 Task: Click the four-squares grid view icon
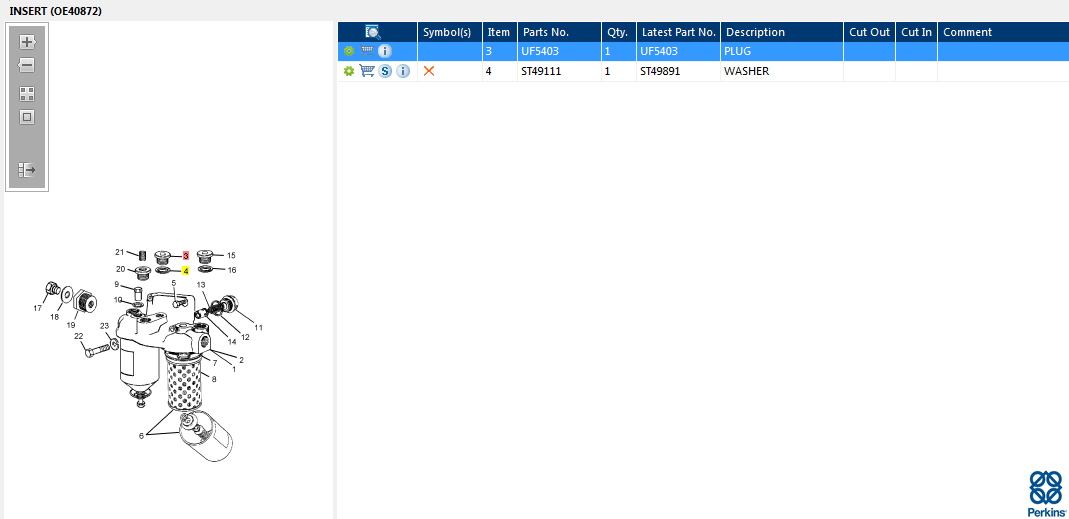pyautogui.click(x=27, y=94)
